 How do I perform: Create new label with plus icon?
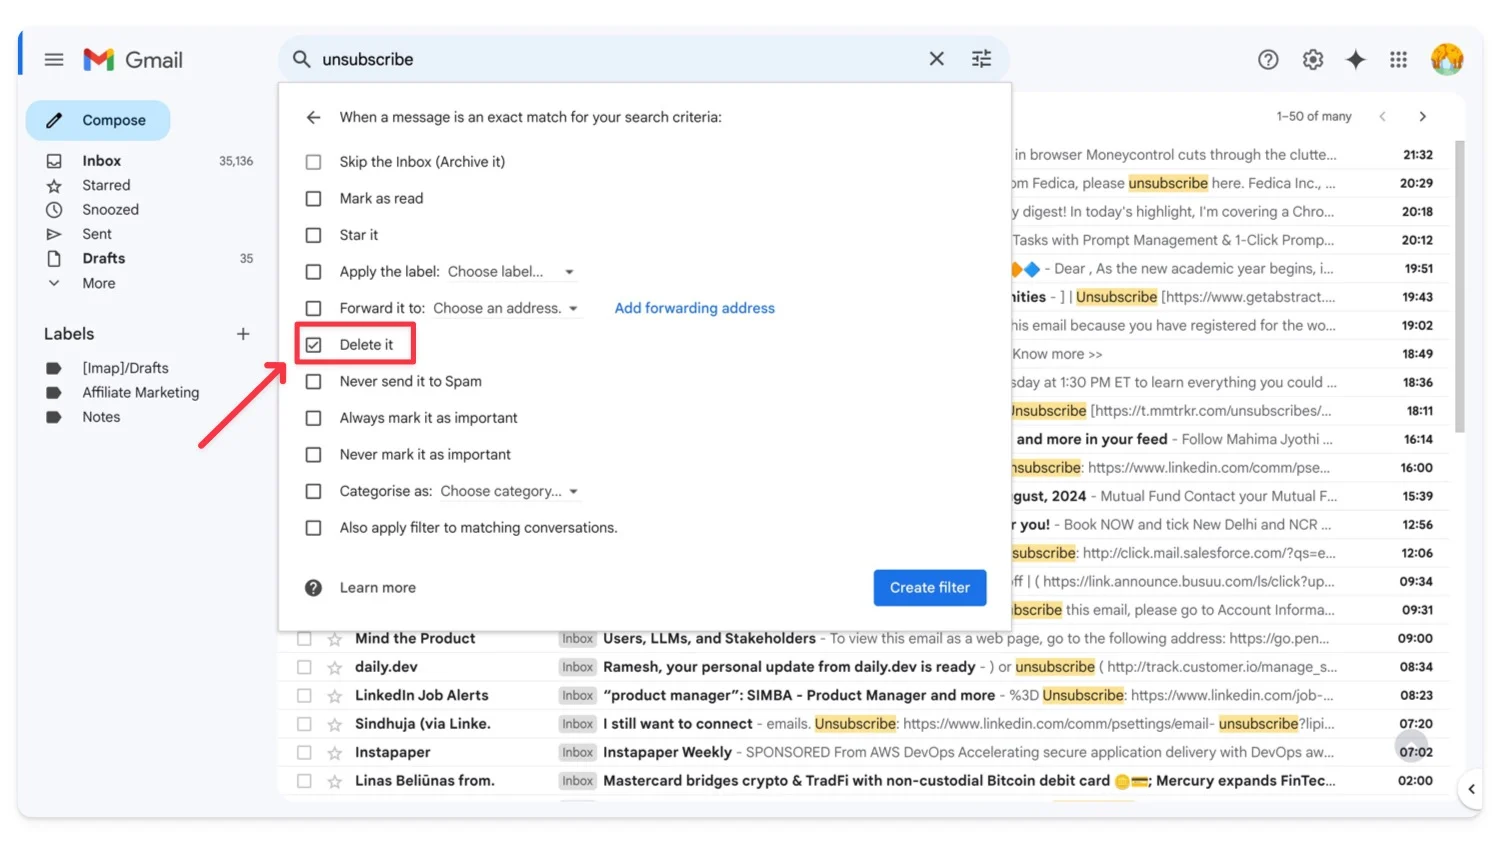[x=243, y=334]
